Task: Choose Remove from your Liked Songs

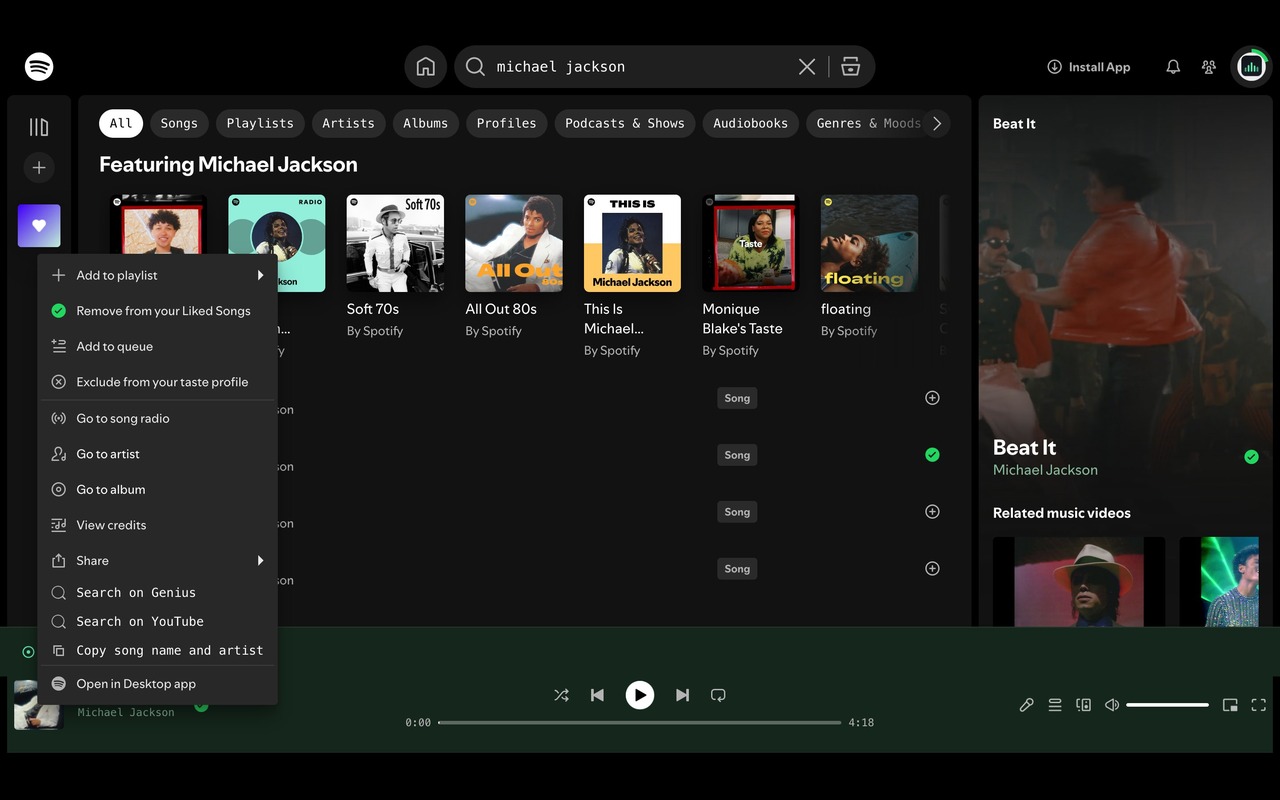Action: click(157, 311)
